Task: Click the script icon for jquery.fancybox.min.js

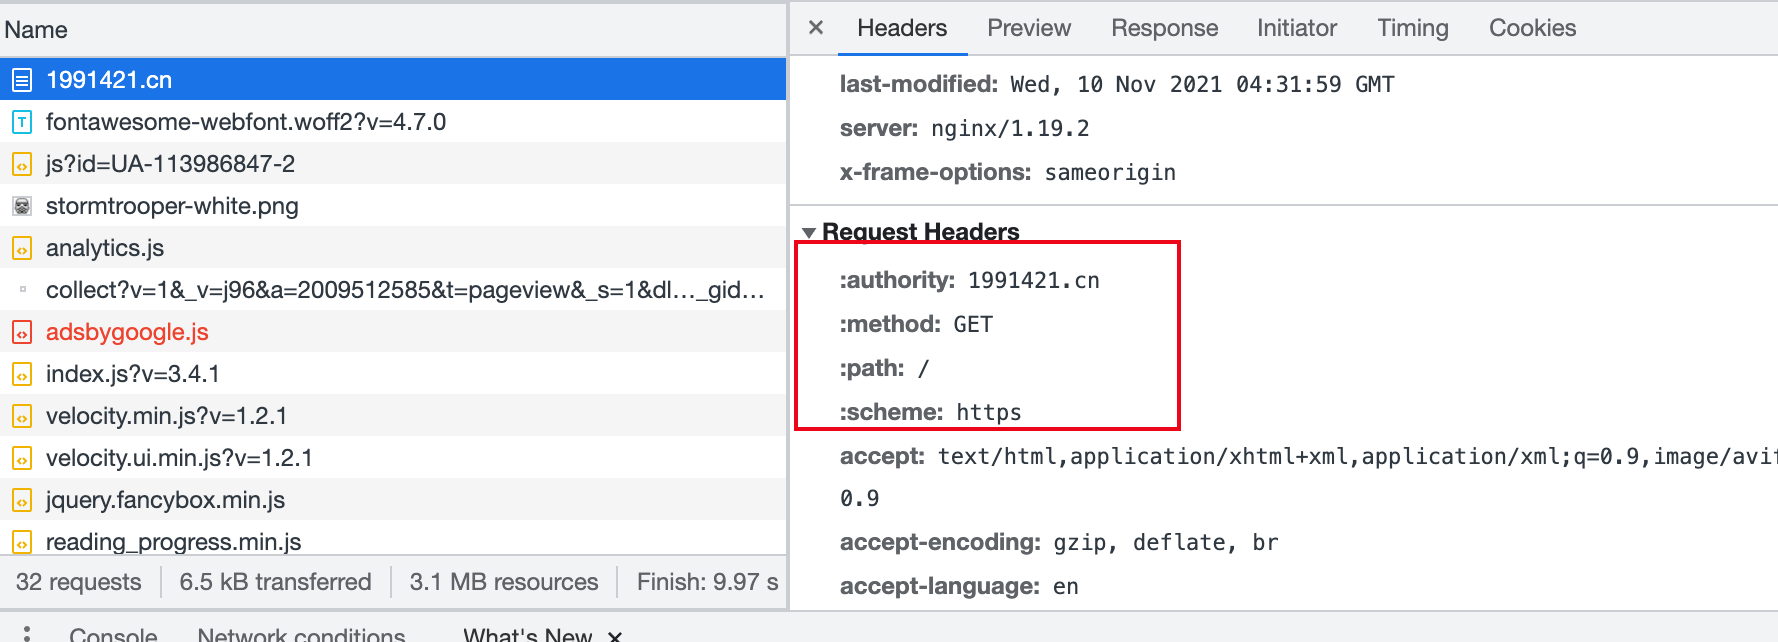Action: pyautogui.click(x=22, y=500)
